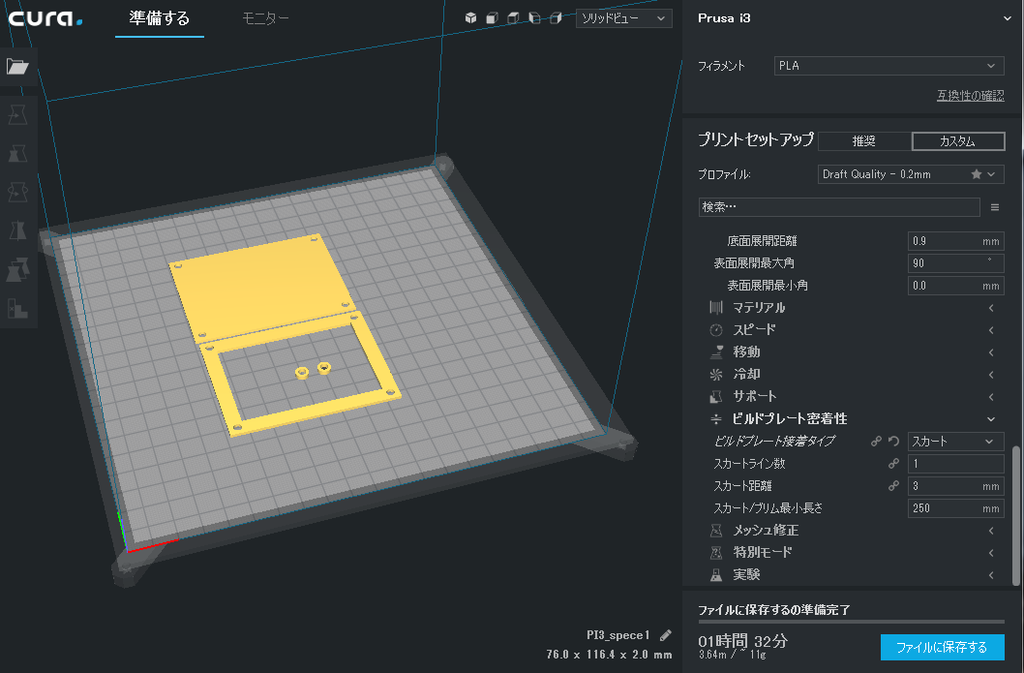Edit the スカート距離 value field

click(x=956, y=486)
